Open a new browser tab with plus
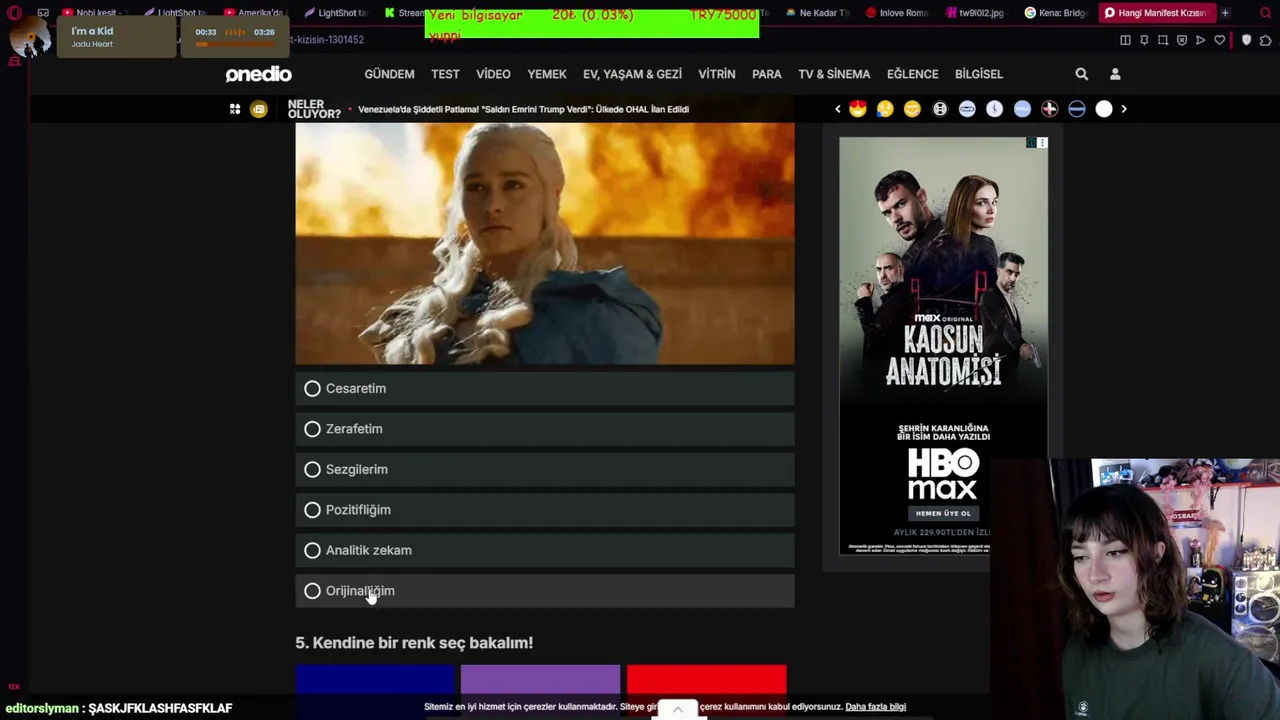 tap(1225, 13)
